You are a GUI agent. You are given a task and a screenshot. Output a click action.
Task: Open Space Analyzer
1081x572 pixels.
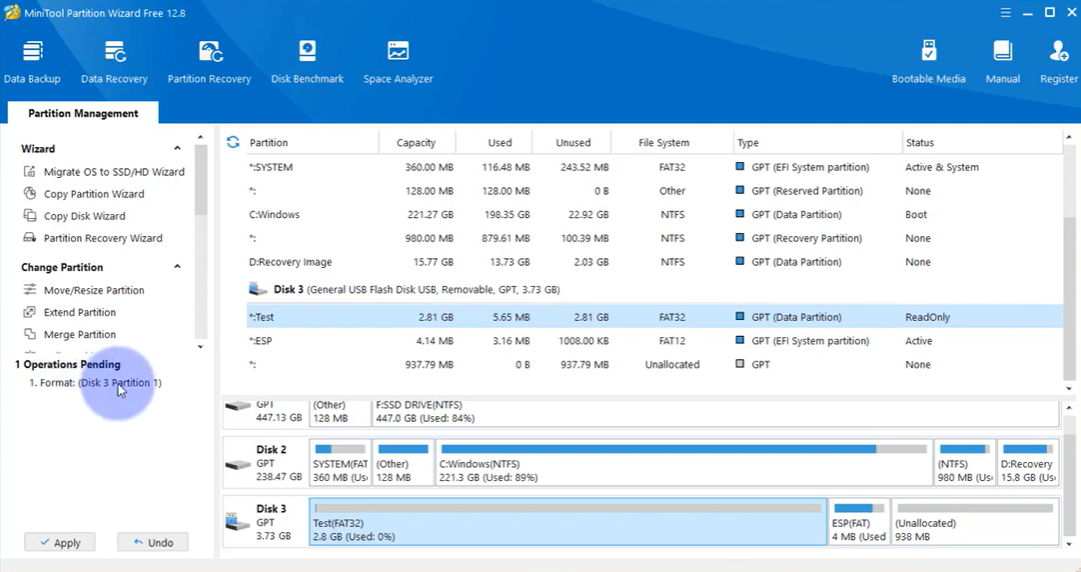[398, 62]
